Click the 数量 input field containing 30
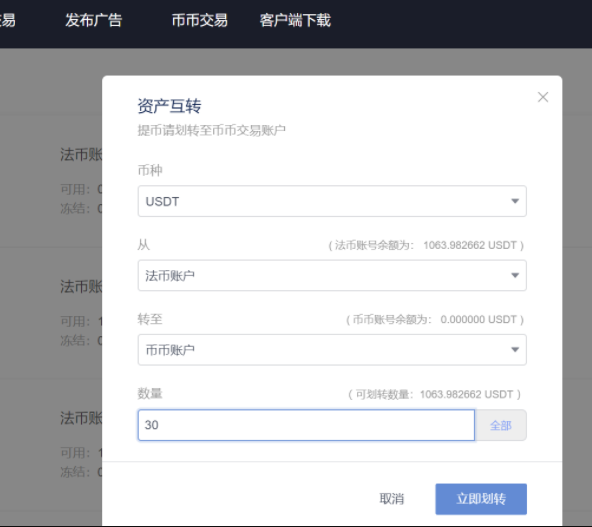 click(306, 425)
